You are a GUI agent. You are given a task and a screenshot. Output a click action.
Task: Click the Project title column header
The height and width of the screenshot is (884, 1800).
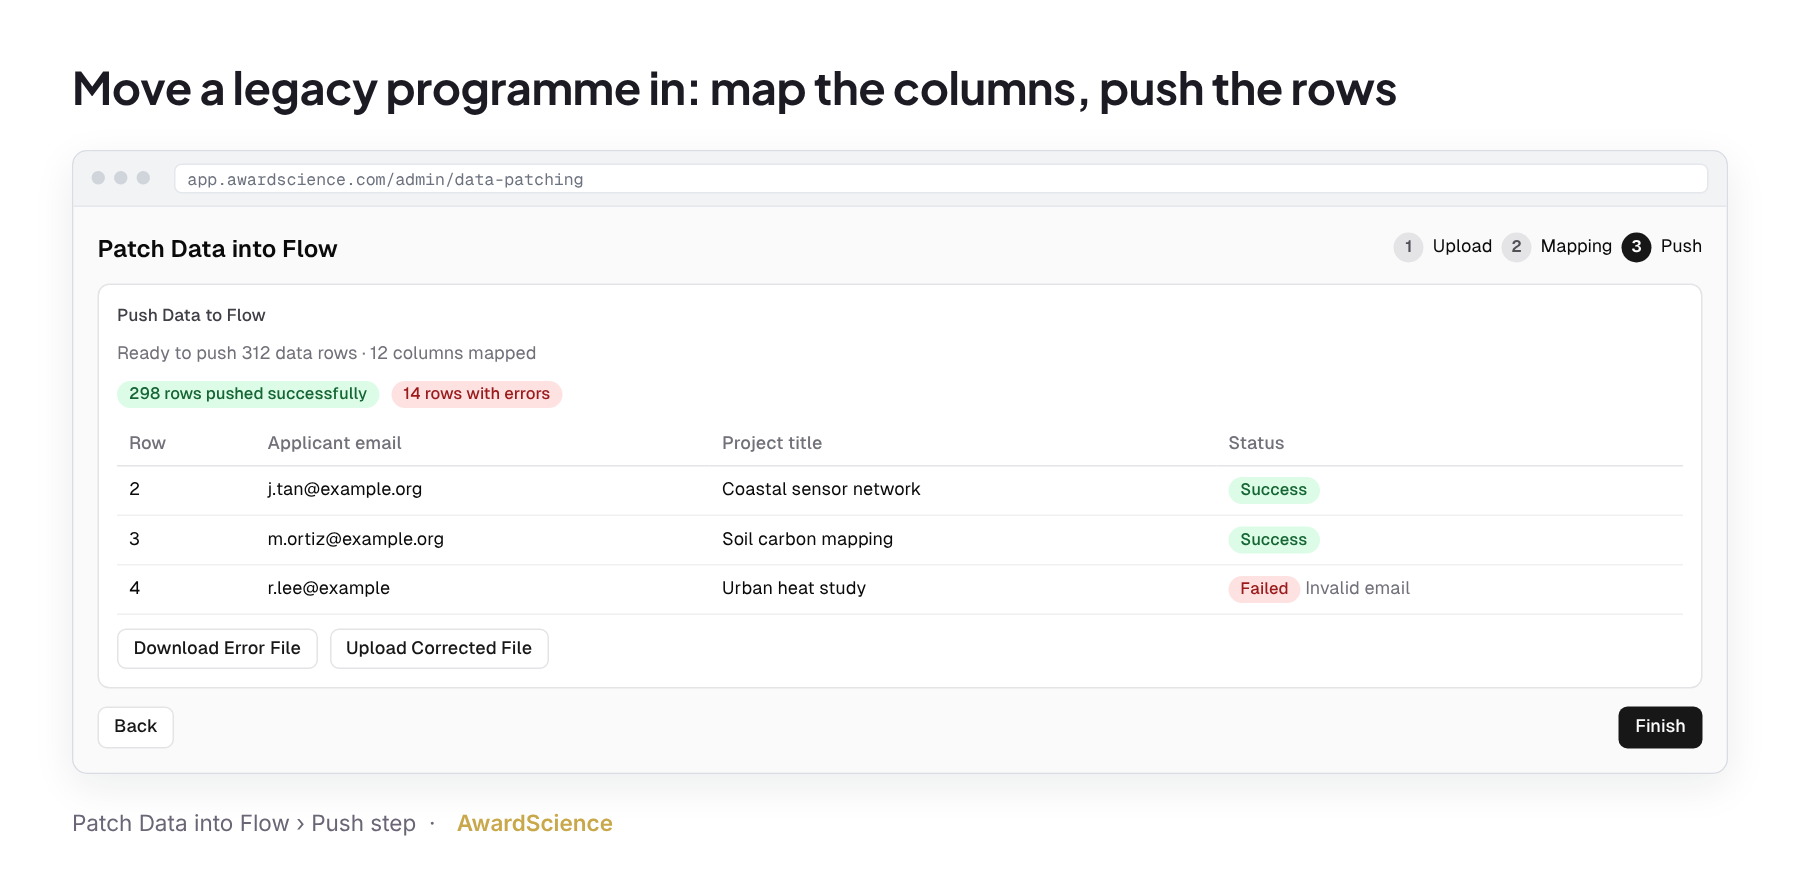772,443
